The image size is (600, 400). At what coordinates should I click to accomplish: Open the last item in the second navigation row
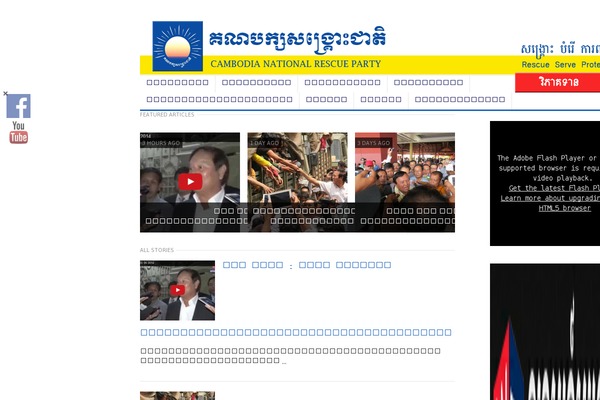coord(460,100)
